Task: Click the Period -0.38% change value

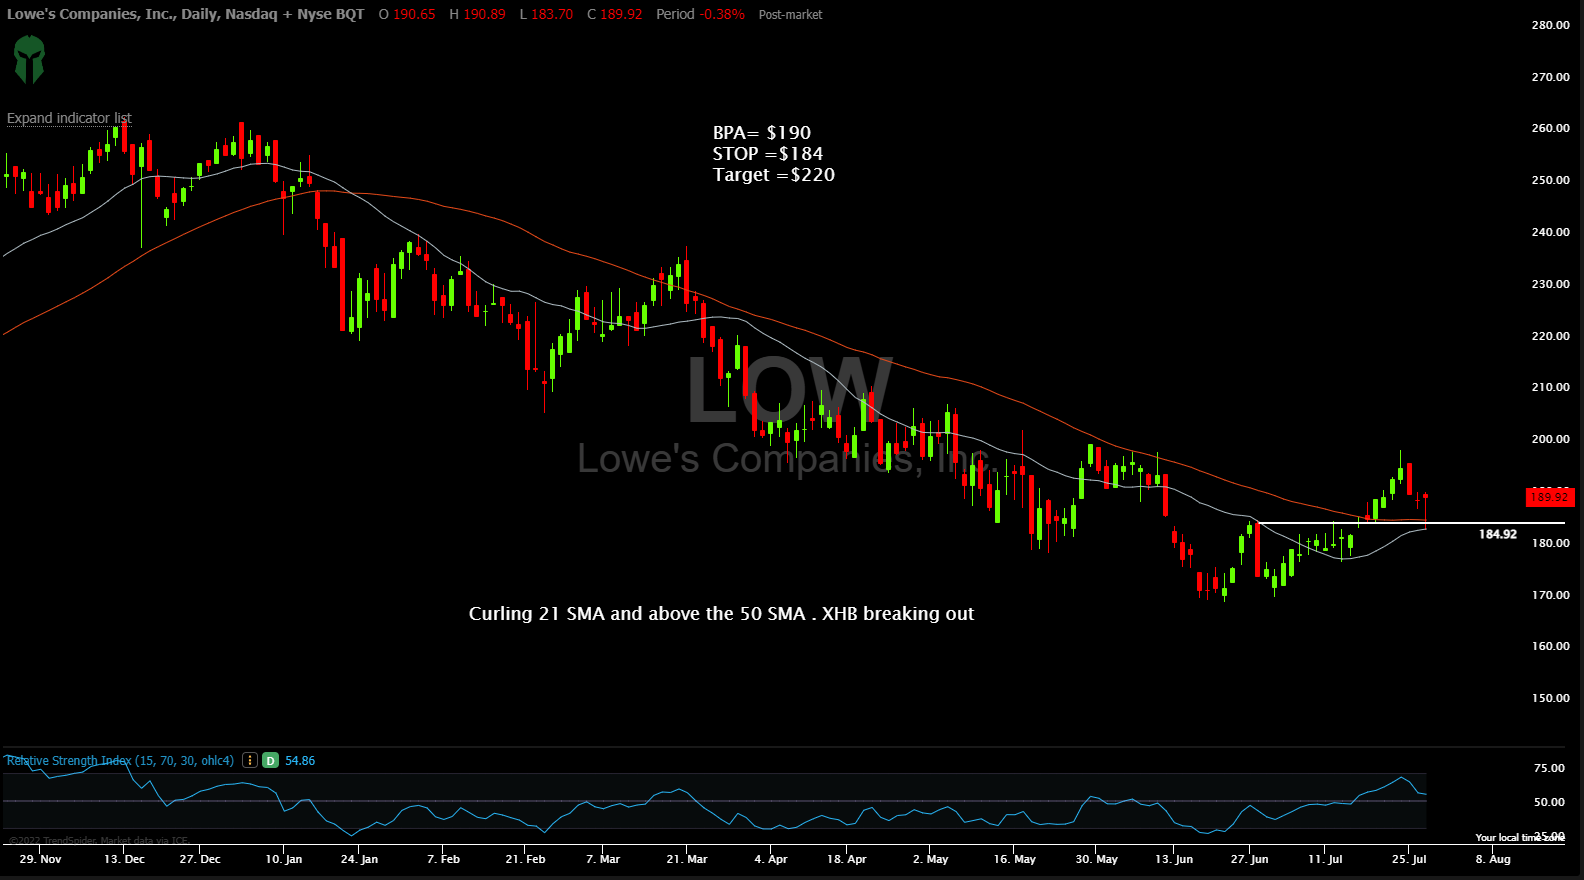Action: pyautogui.click(x=700, y=14)
